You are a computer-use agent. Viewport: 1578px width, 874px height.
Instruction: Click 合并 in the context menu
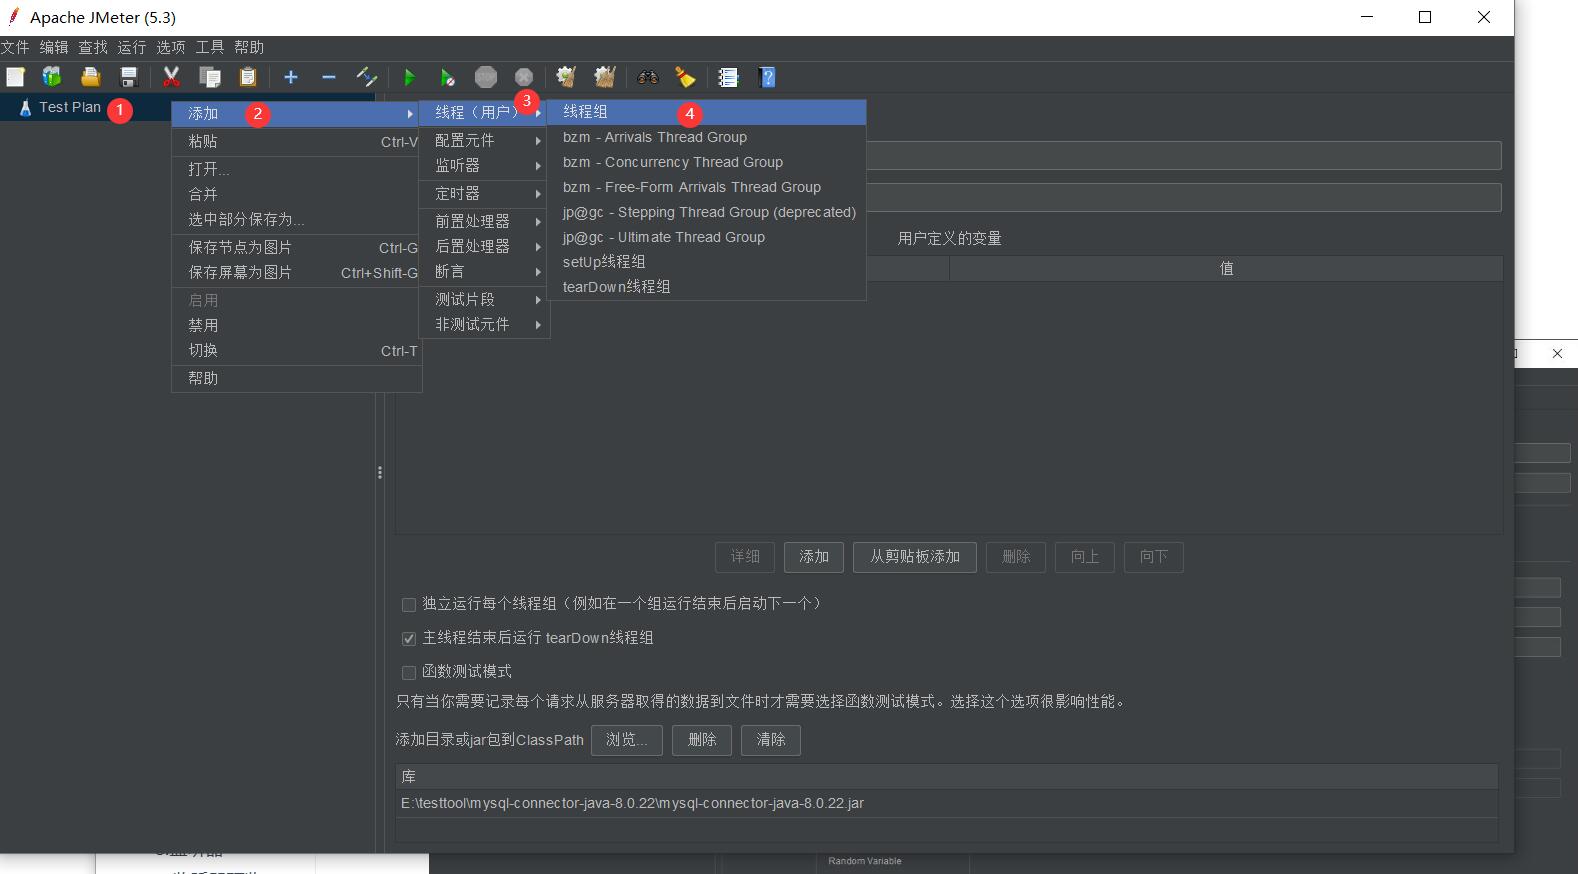tap(297, 195)
